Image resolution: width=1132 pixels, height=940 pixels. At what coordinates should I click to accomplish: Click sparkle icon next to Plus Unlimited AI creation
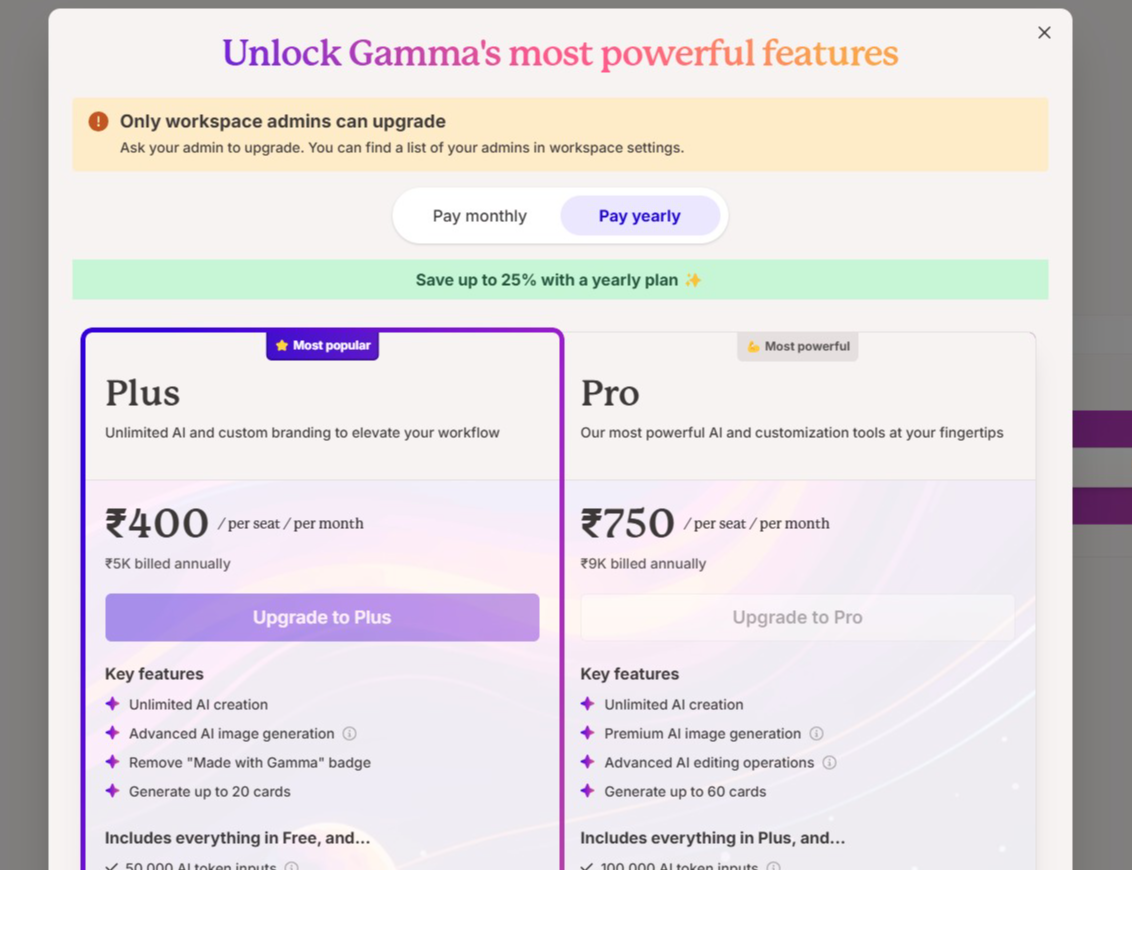[x=112, y=705]
